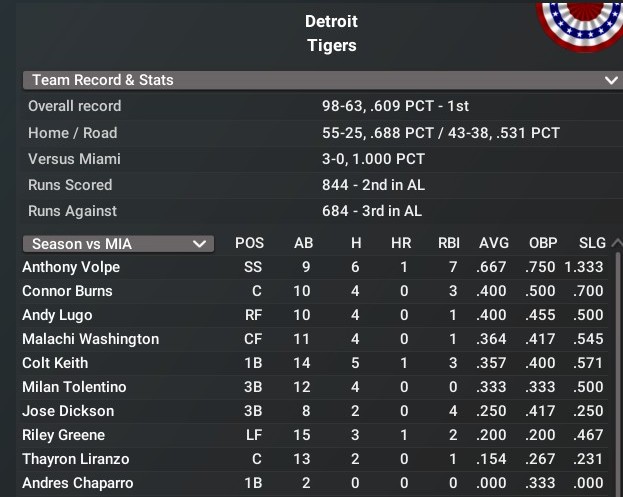Sort by the AVG column header
Viewport: 623px width, 497px height.
coord(494,243)
